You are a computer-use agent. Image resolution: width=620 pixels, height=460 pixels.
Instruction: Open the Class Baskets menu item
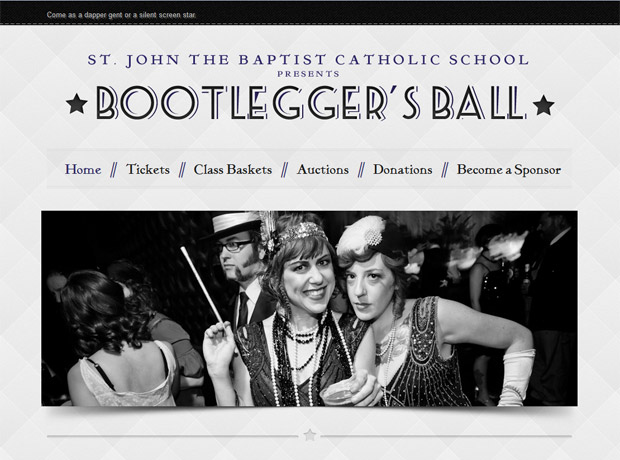pyautogui.click(x=232, y=169)
